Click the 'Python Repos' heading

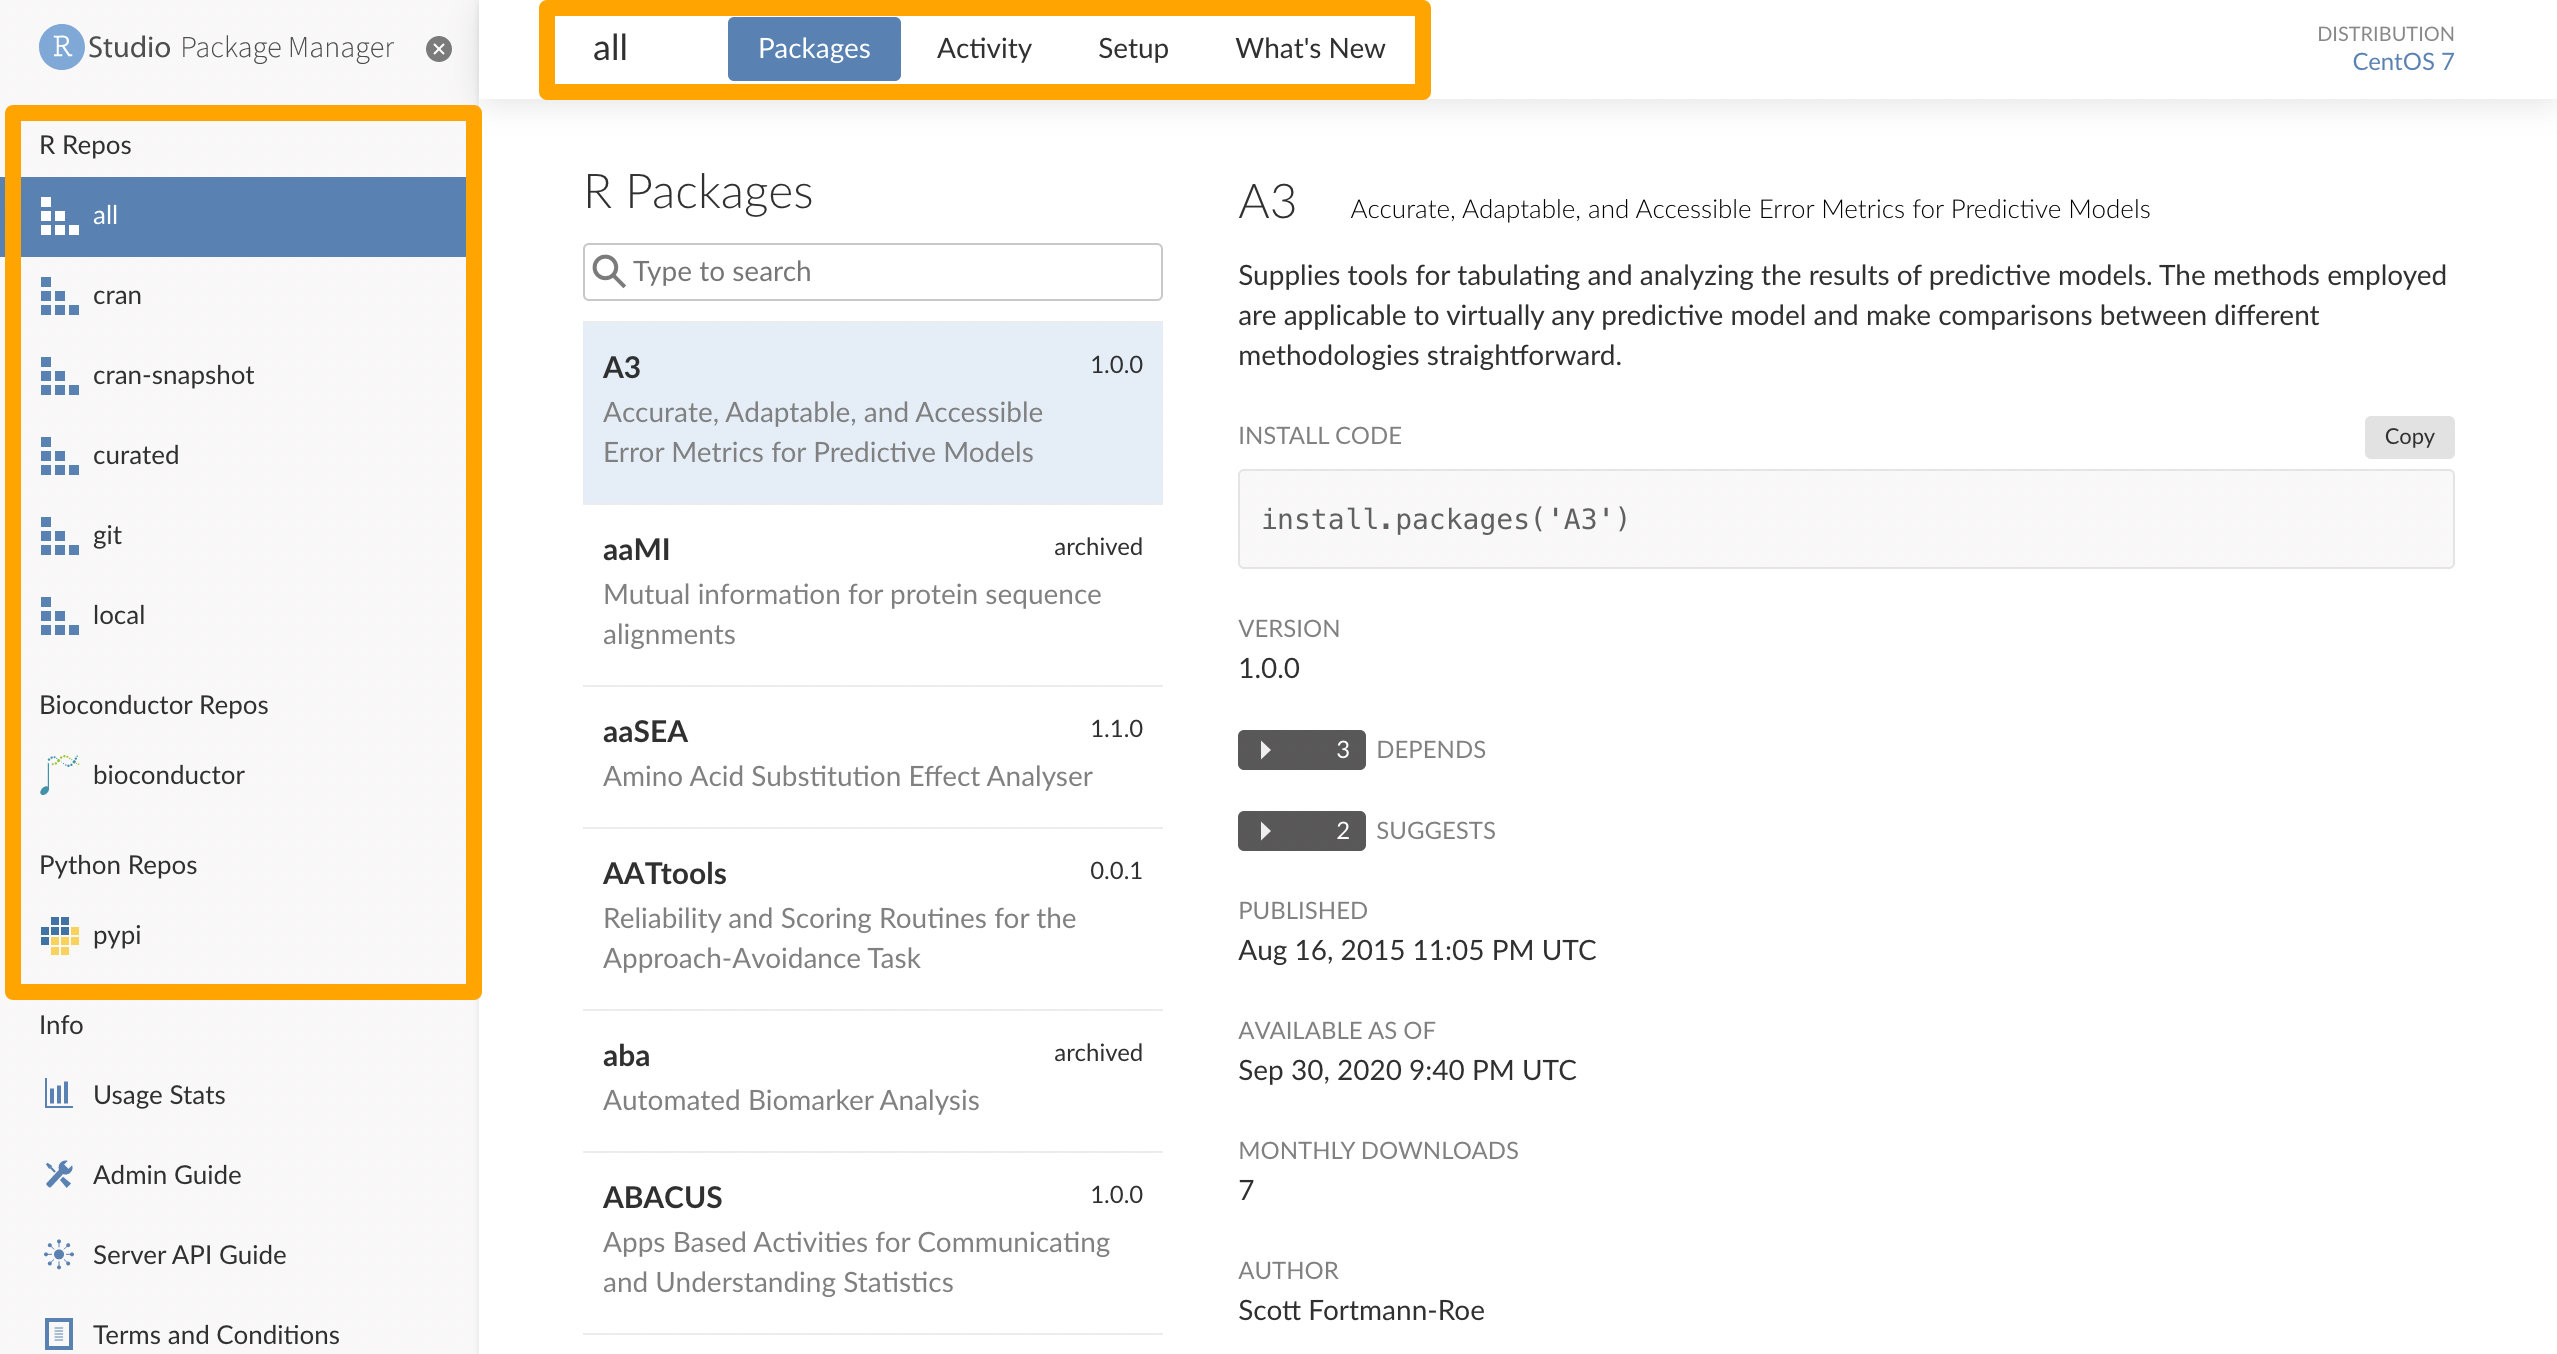pos(118,865)
